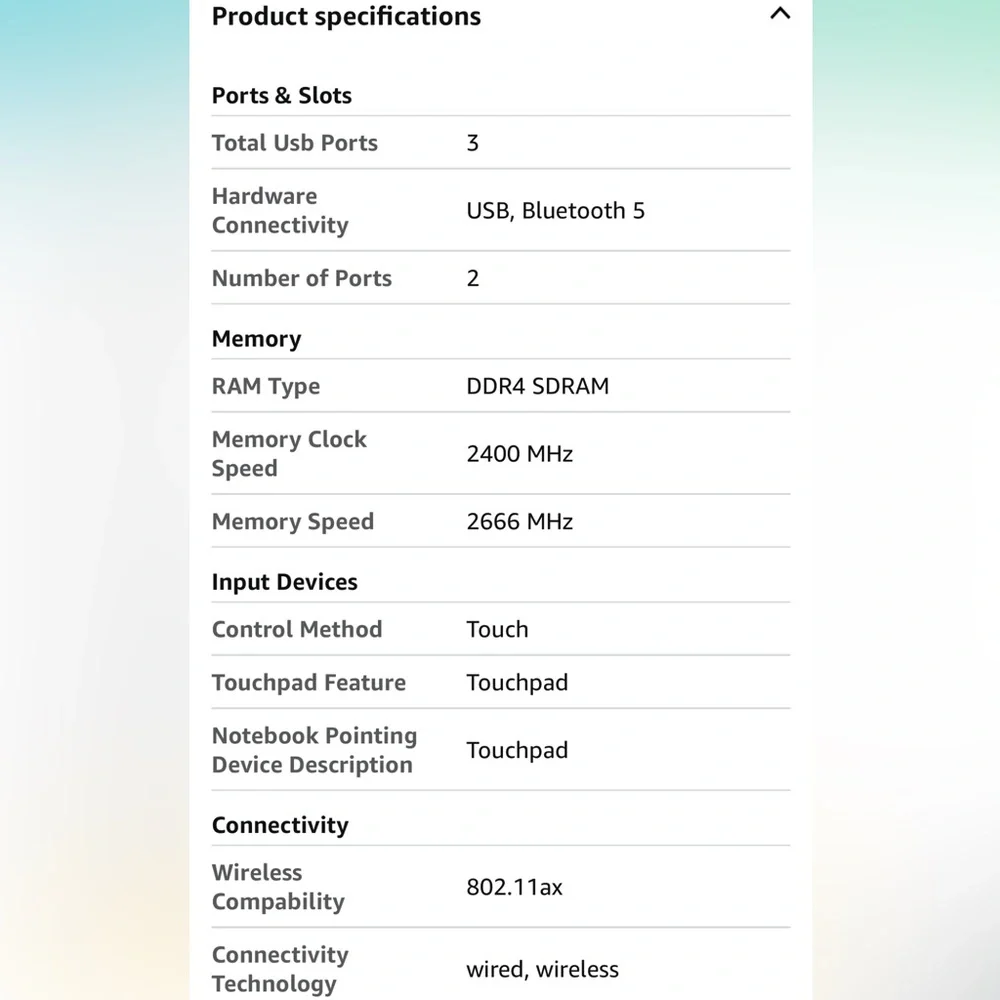Click the Control Method label

[297, 629]
